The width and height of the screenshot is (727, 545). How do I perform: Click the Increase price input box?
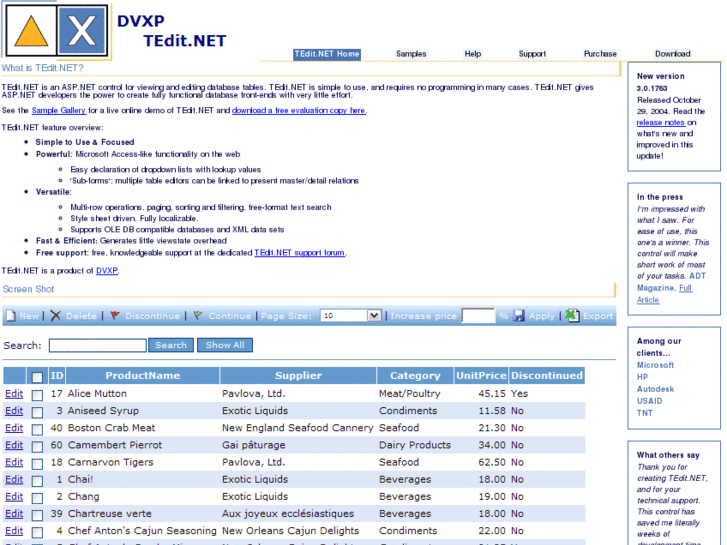(478, 316)
